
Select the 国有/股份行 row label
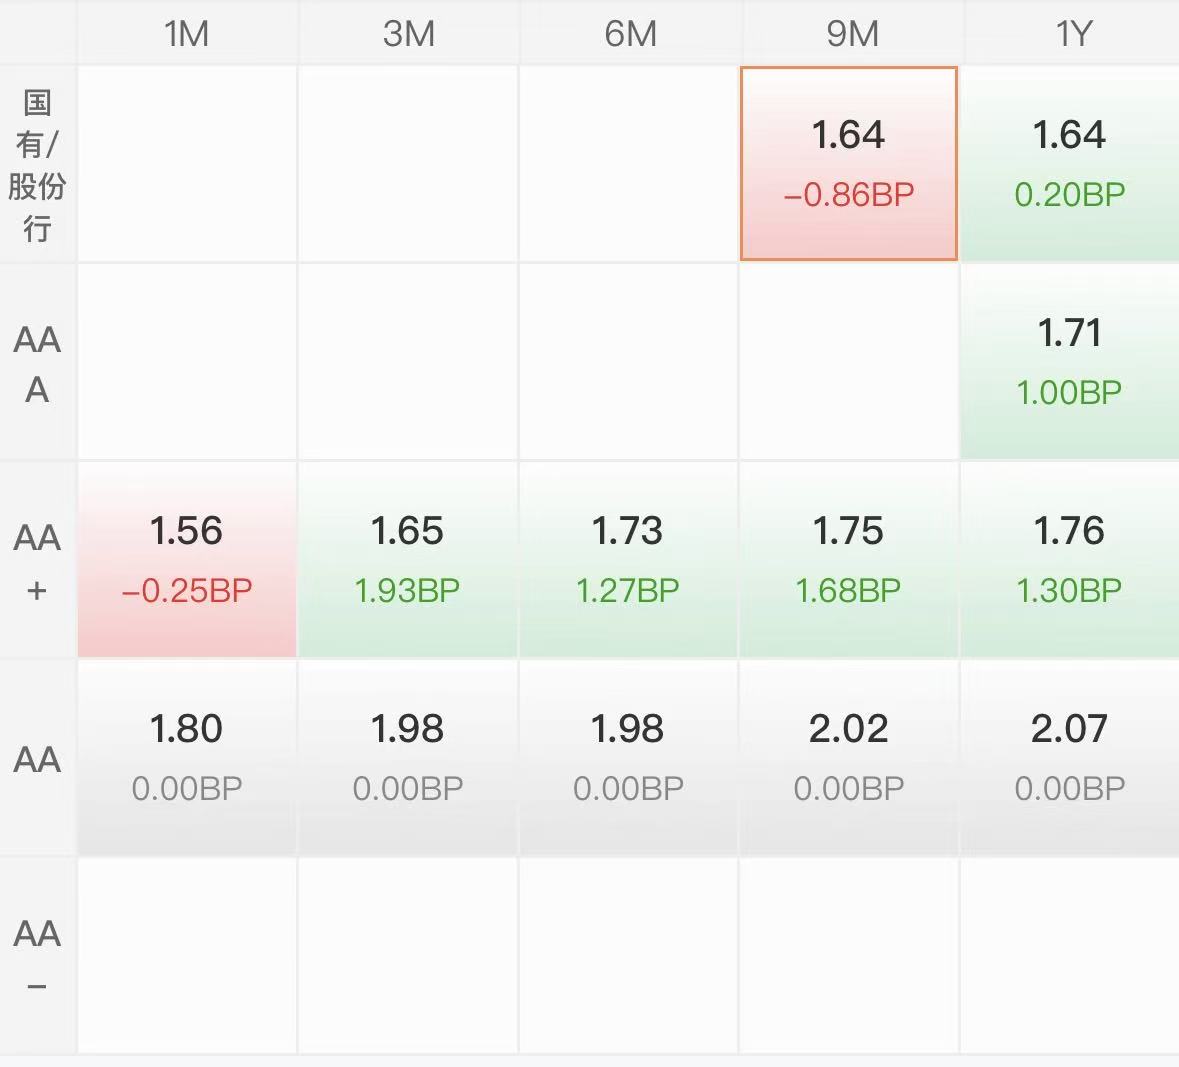37,165
